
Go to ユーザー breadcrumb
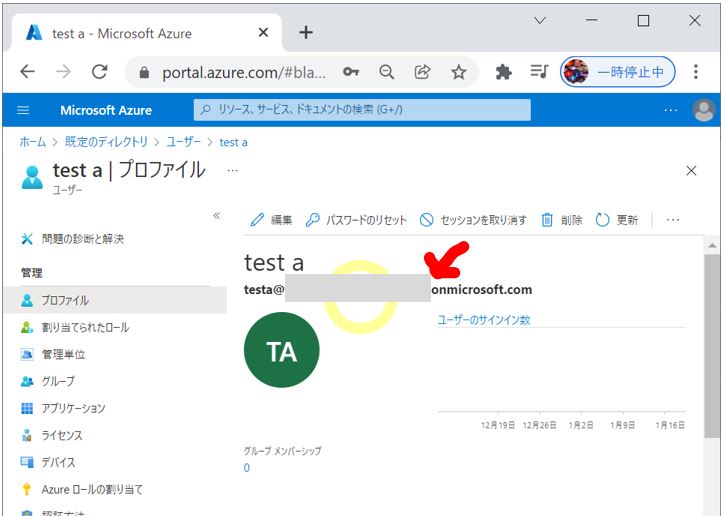183,142
